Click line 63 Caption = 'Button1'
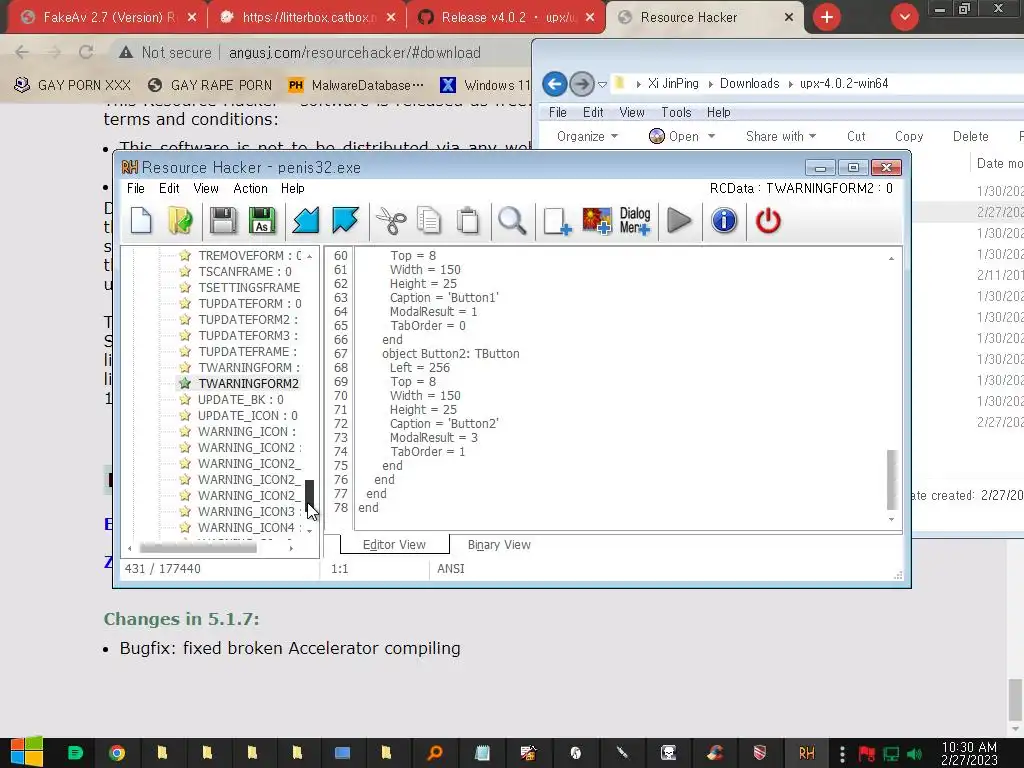 [444, 298]
